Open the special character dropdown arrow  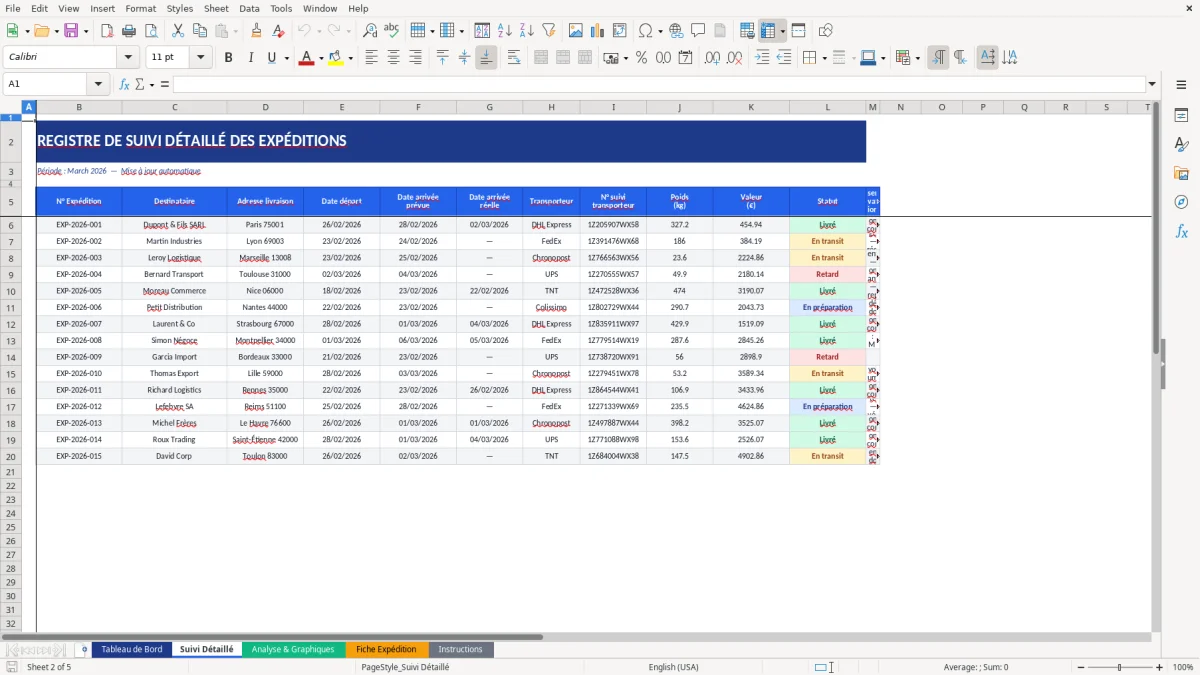661,31
